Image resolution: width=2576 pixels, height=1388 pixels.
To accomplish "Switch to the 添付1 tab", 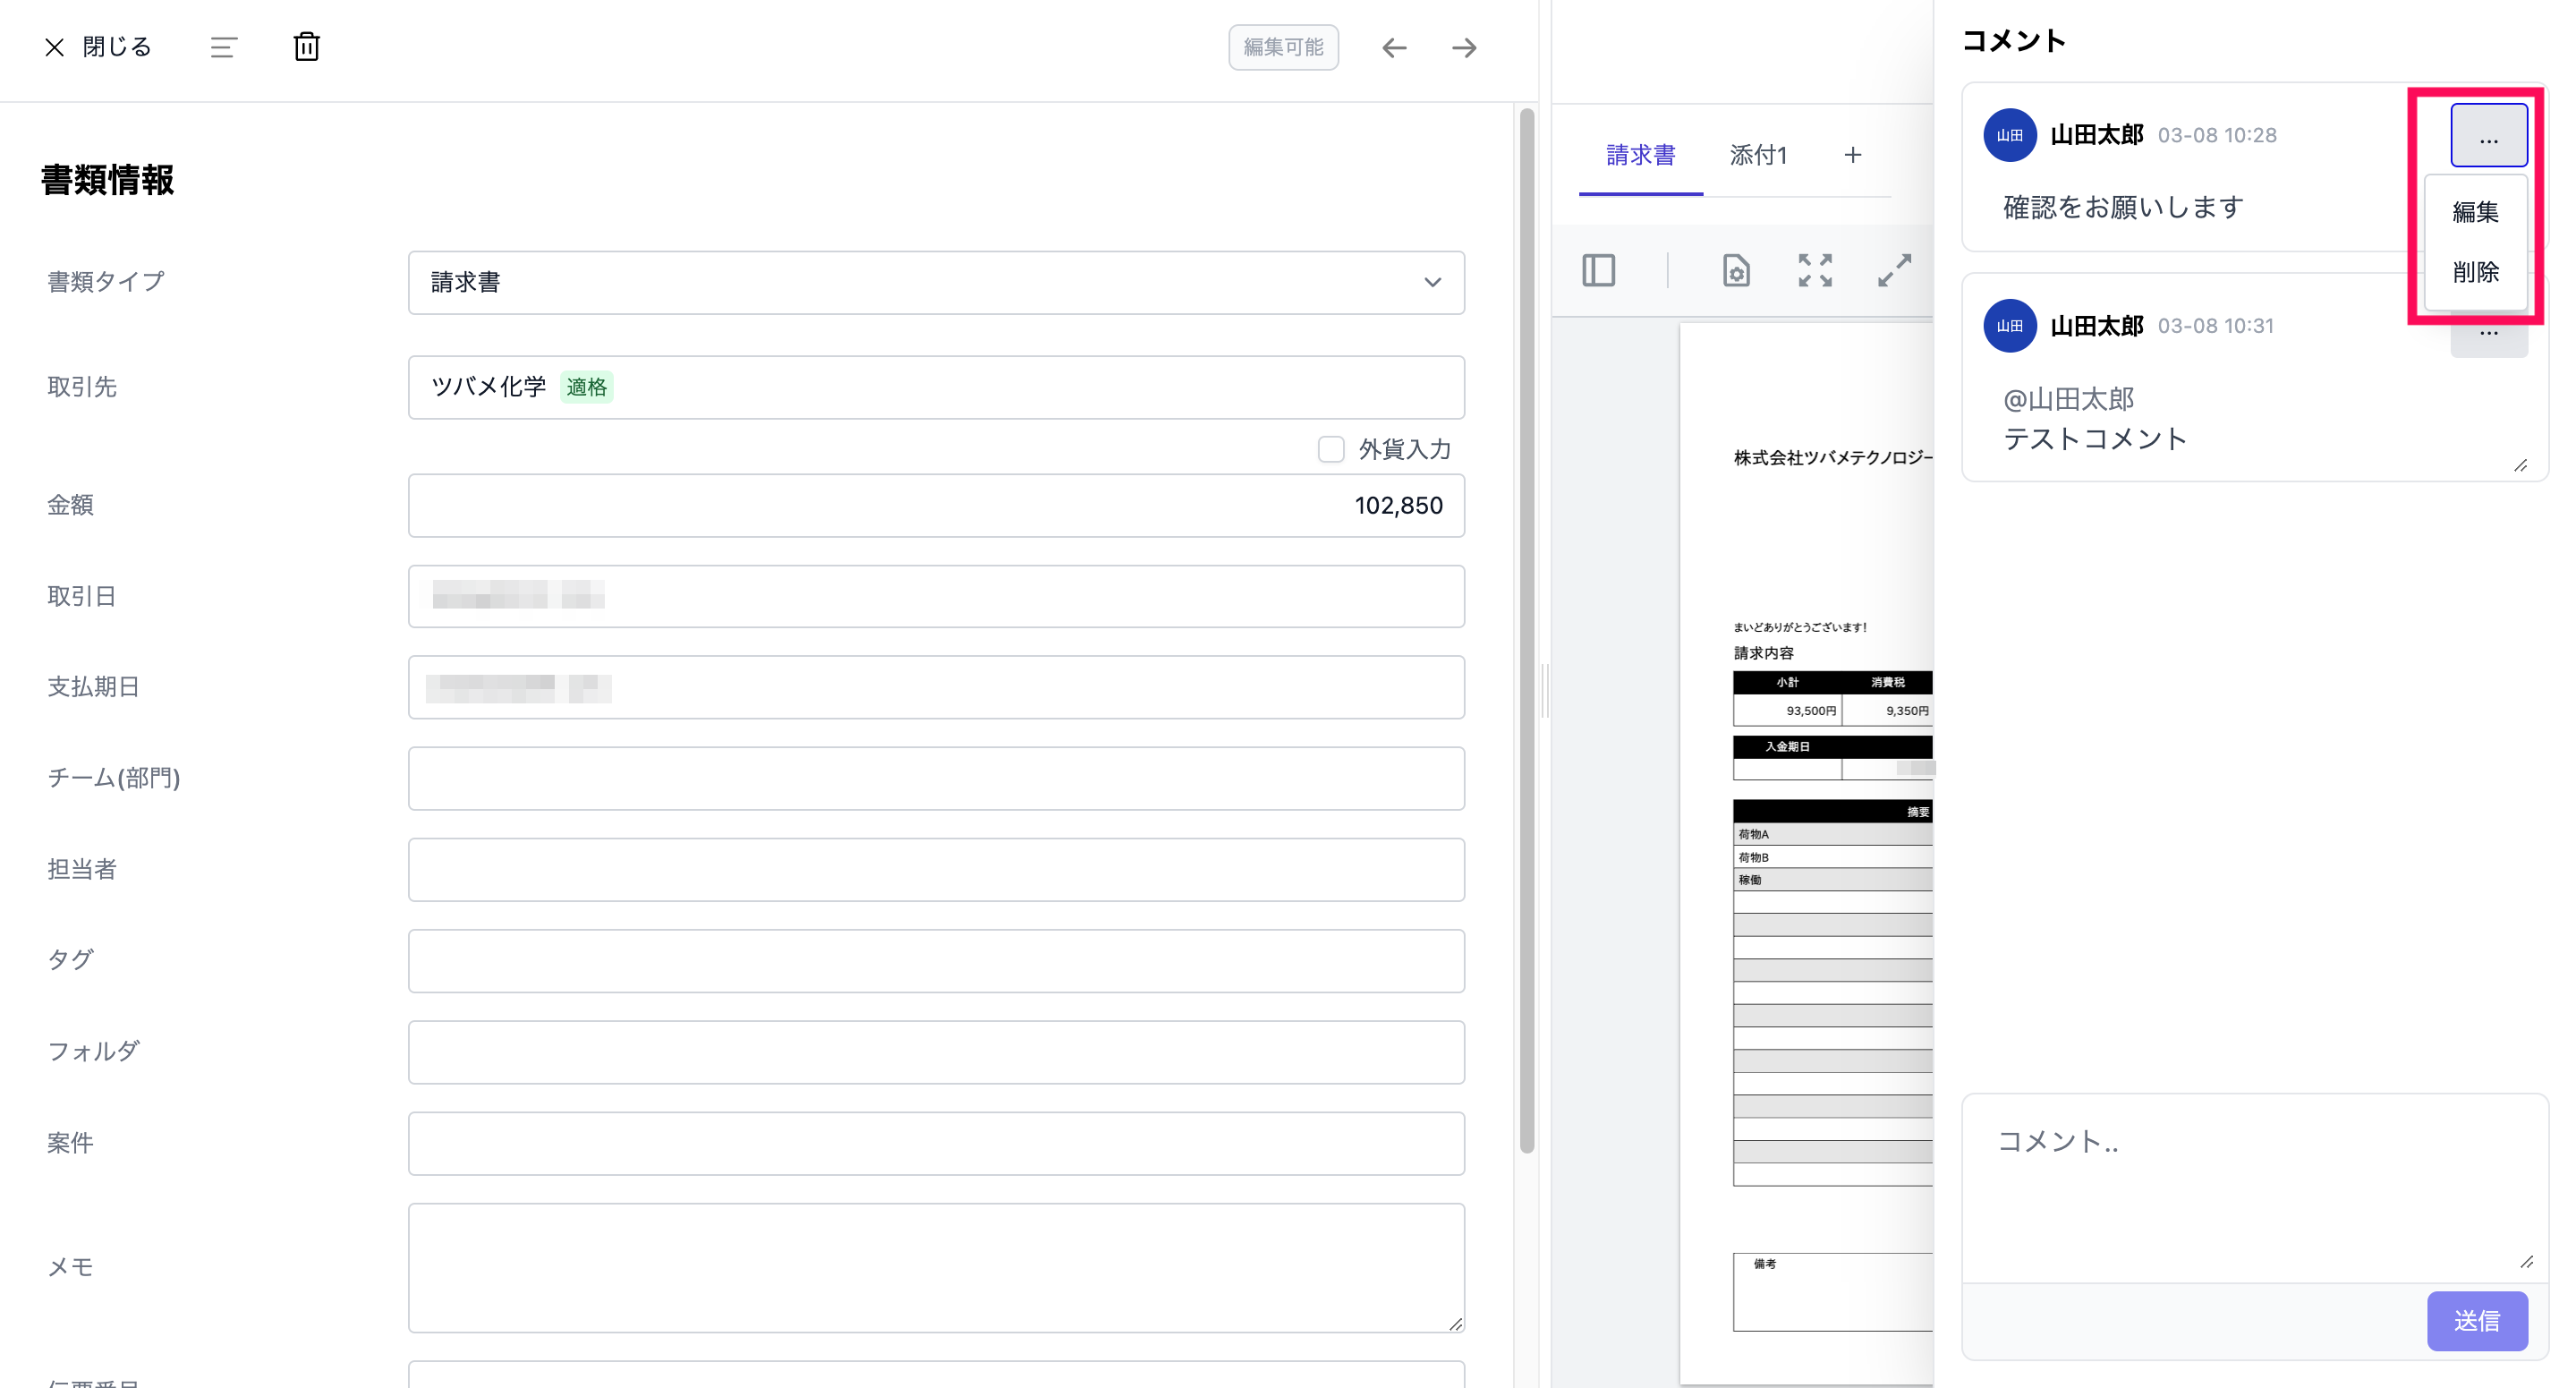I will pos(1758,155).
